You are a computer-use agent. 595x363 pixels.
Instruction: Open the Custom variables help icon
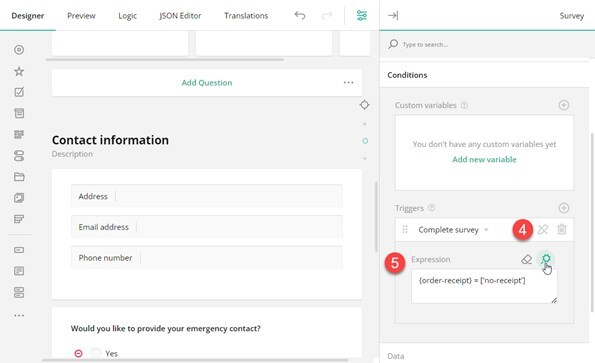pos(464,105)
